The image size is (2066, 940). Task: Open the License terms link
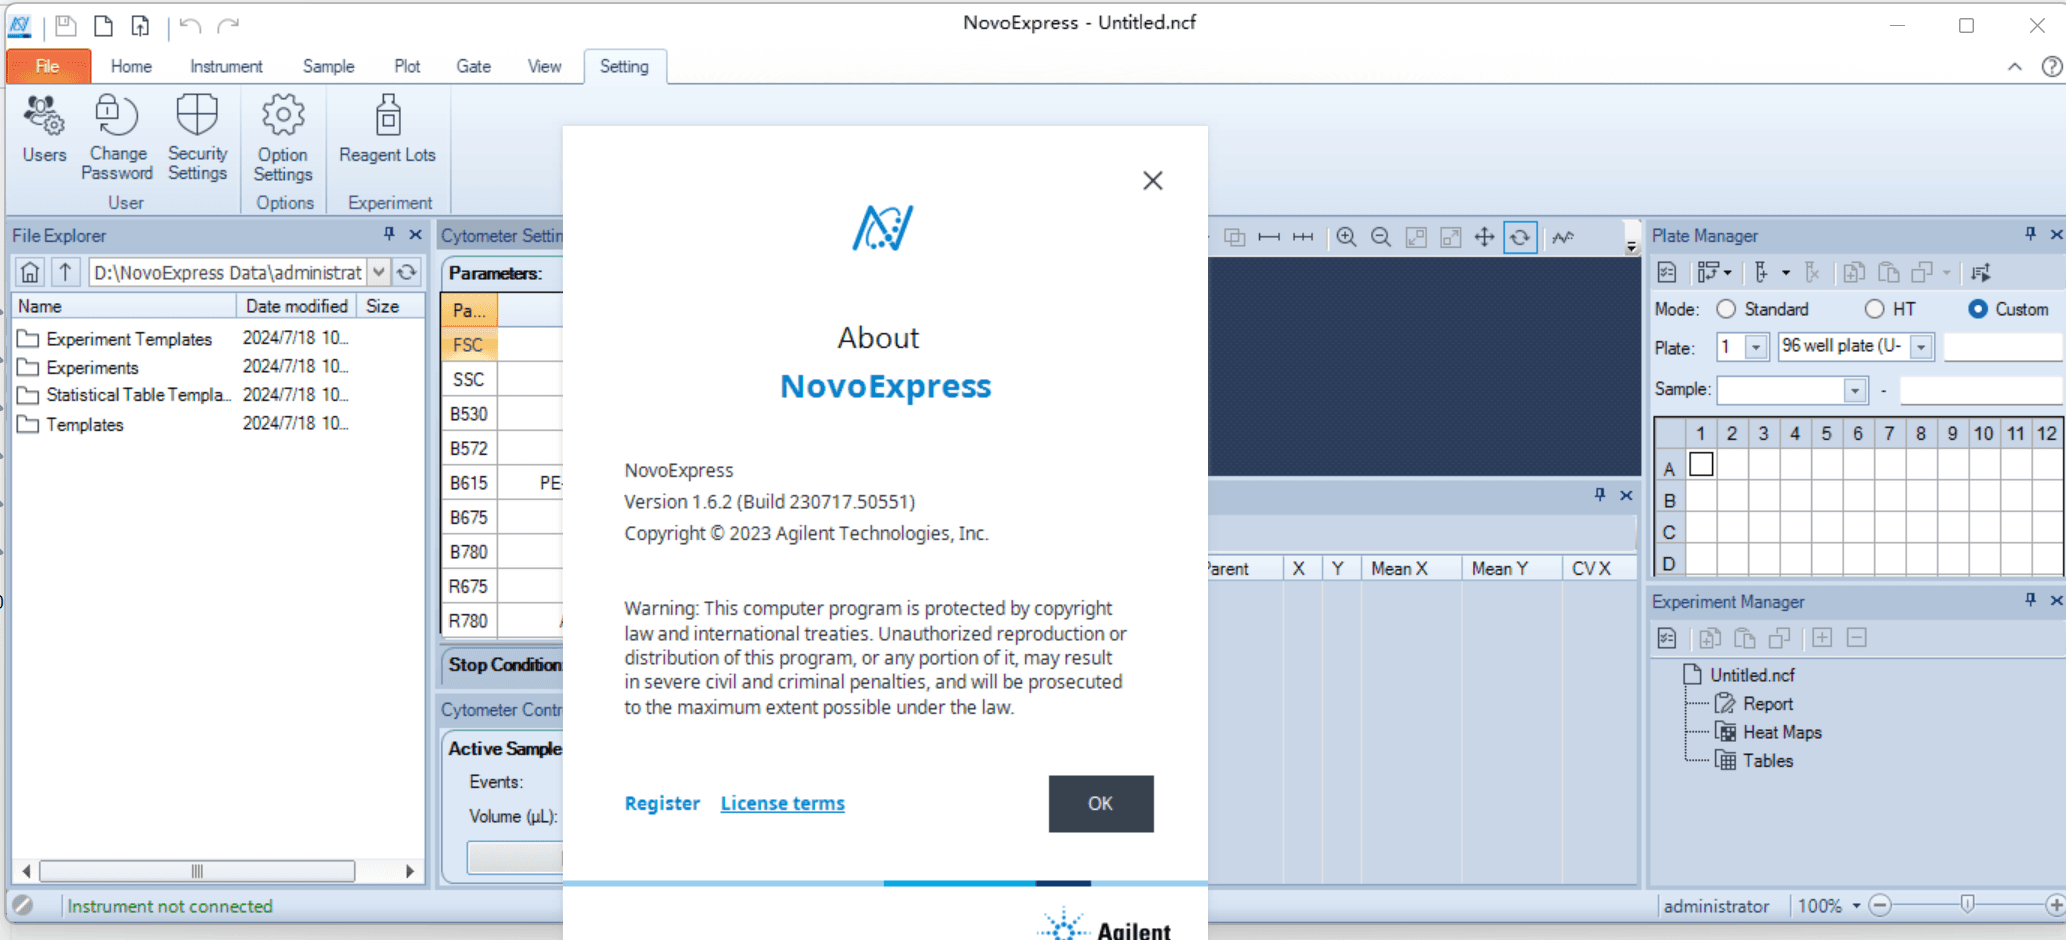(783, 803)
